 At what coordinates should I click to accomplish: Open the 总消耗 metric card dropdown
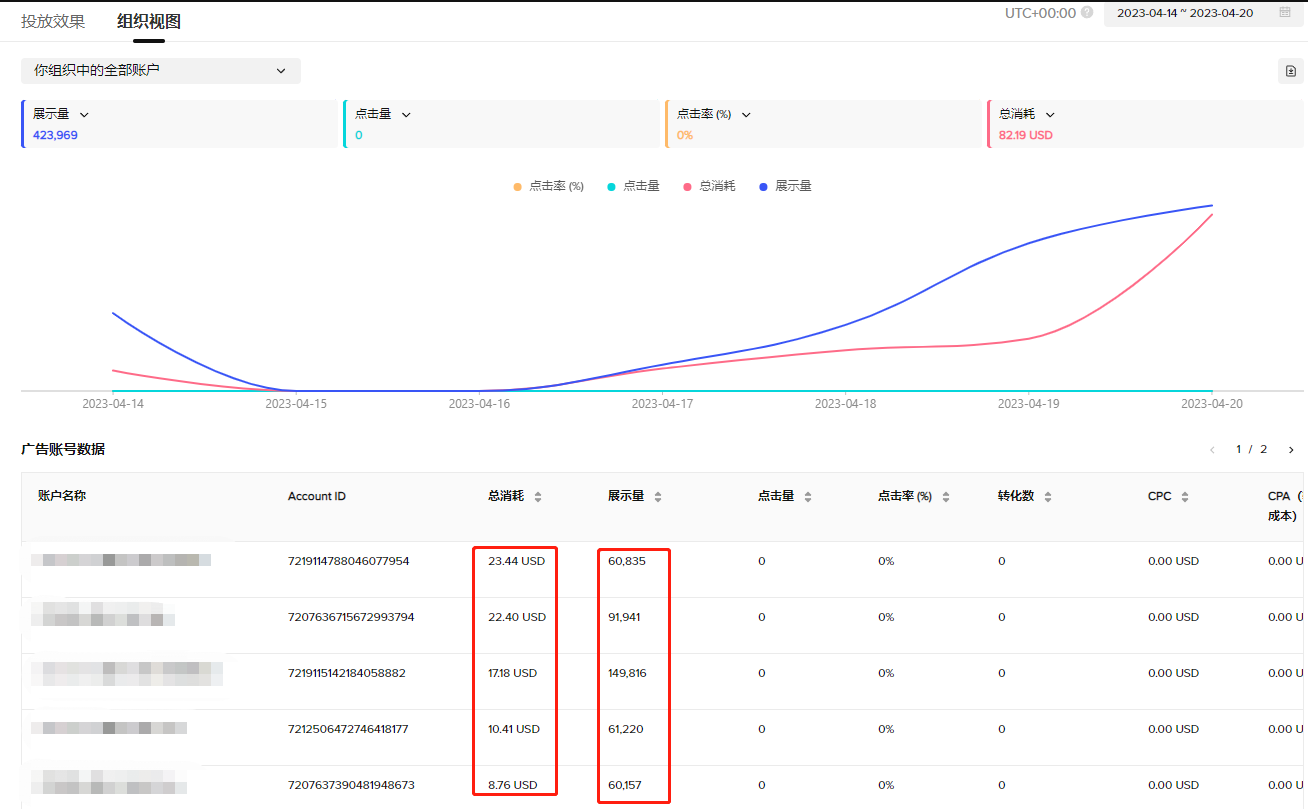[x=1050, y=115]
